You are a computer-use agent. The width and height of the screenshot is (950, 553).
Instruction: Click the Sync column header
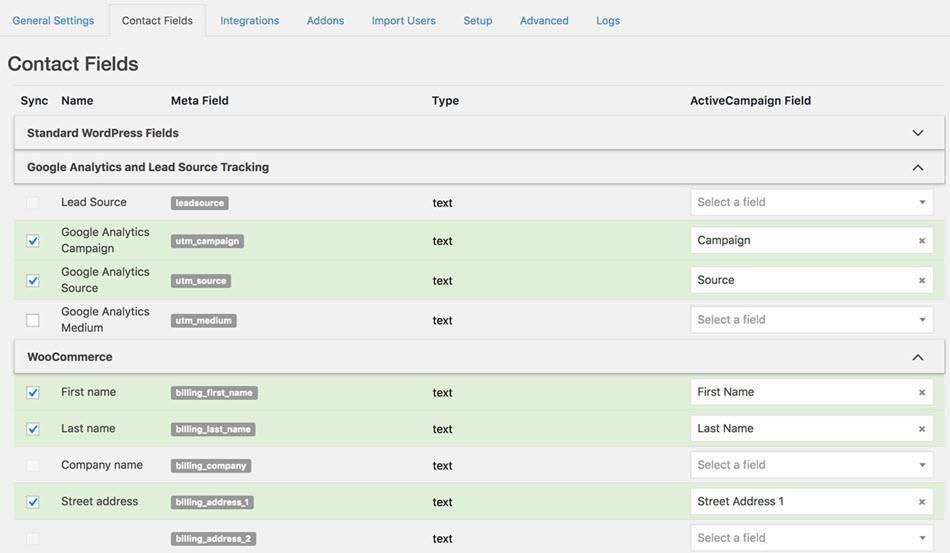click(x=34, y=101)
